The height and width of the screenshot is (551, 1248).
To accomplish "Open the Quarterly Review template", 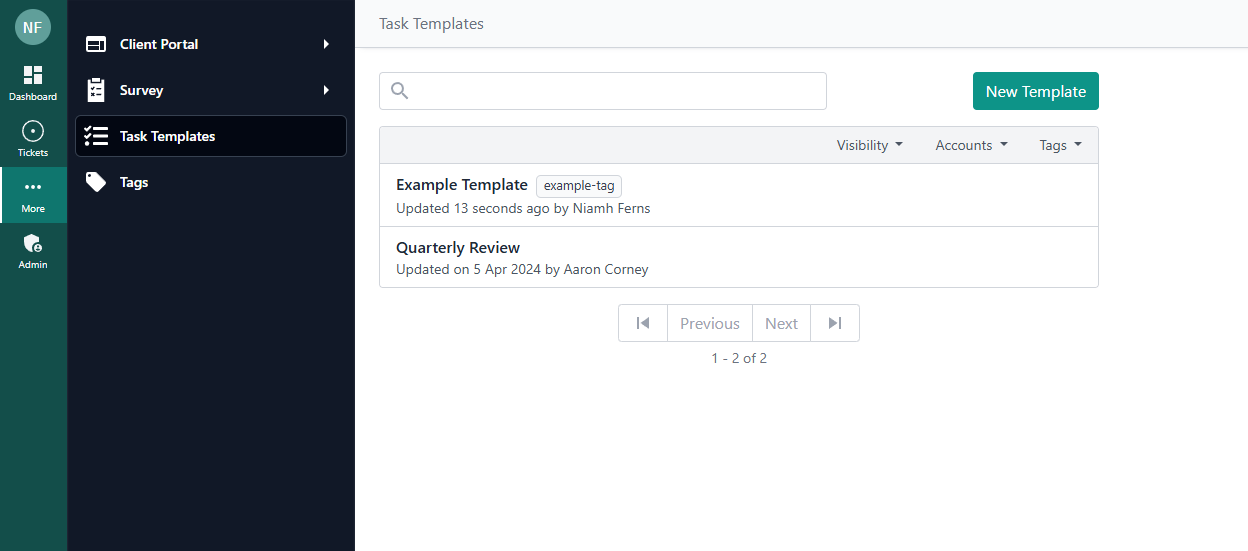I will click(x=458, y=248).
